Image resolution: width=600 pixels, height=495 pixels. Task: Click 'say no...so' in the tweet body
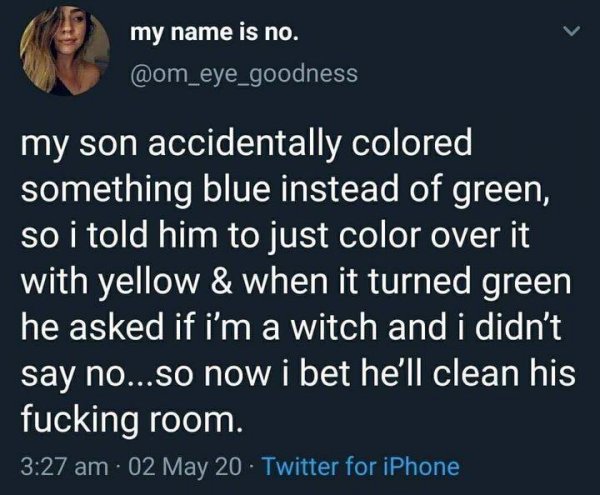[x=109, y=376]
